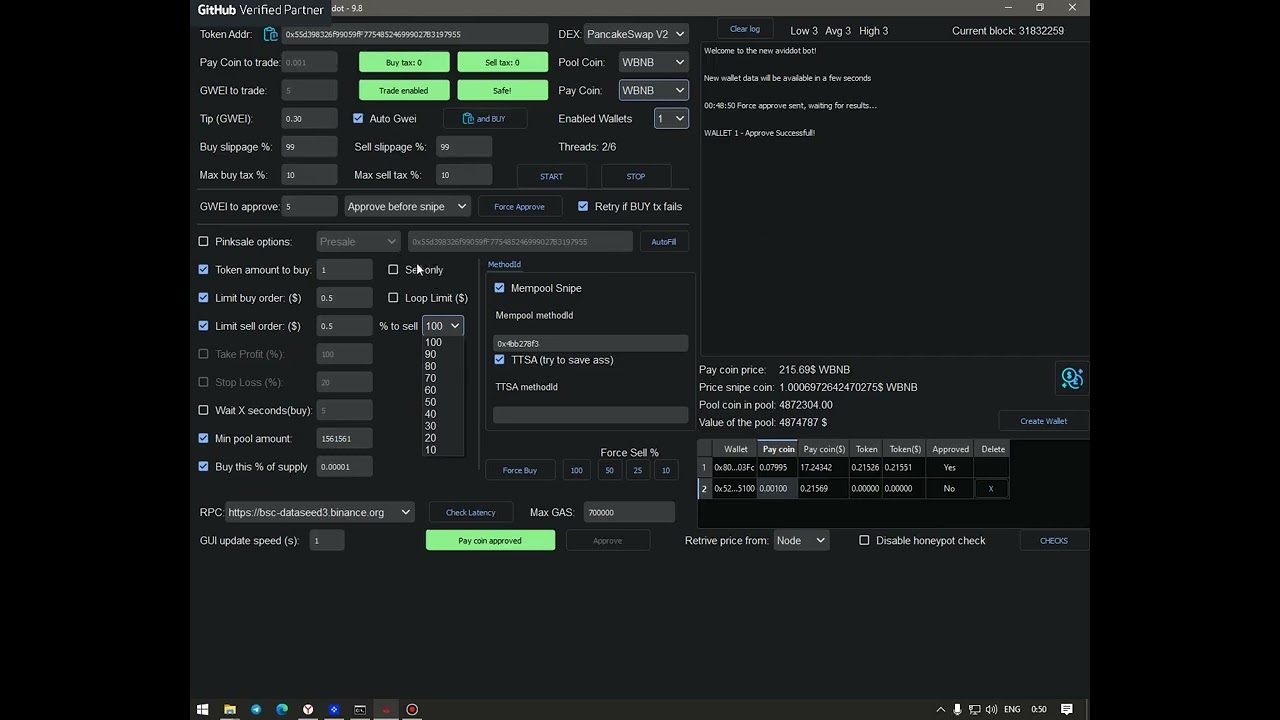Click the microphone tray icon
Screen dimensions: 1280x720
pos(957,709)
